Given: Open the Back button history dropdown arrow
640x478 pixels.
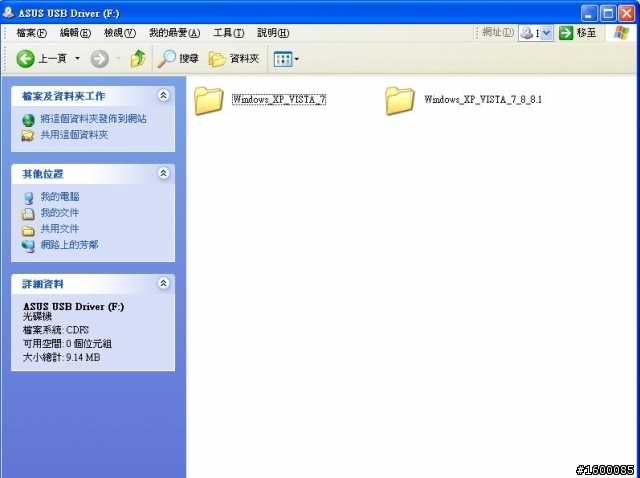Looking at the screenshot, I should click(x=77, y=59).
